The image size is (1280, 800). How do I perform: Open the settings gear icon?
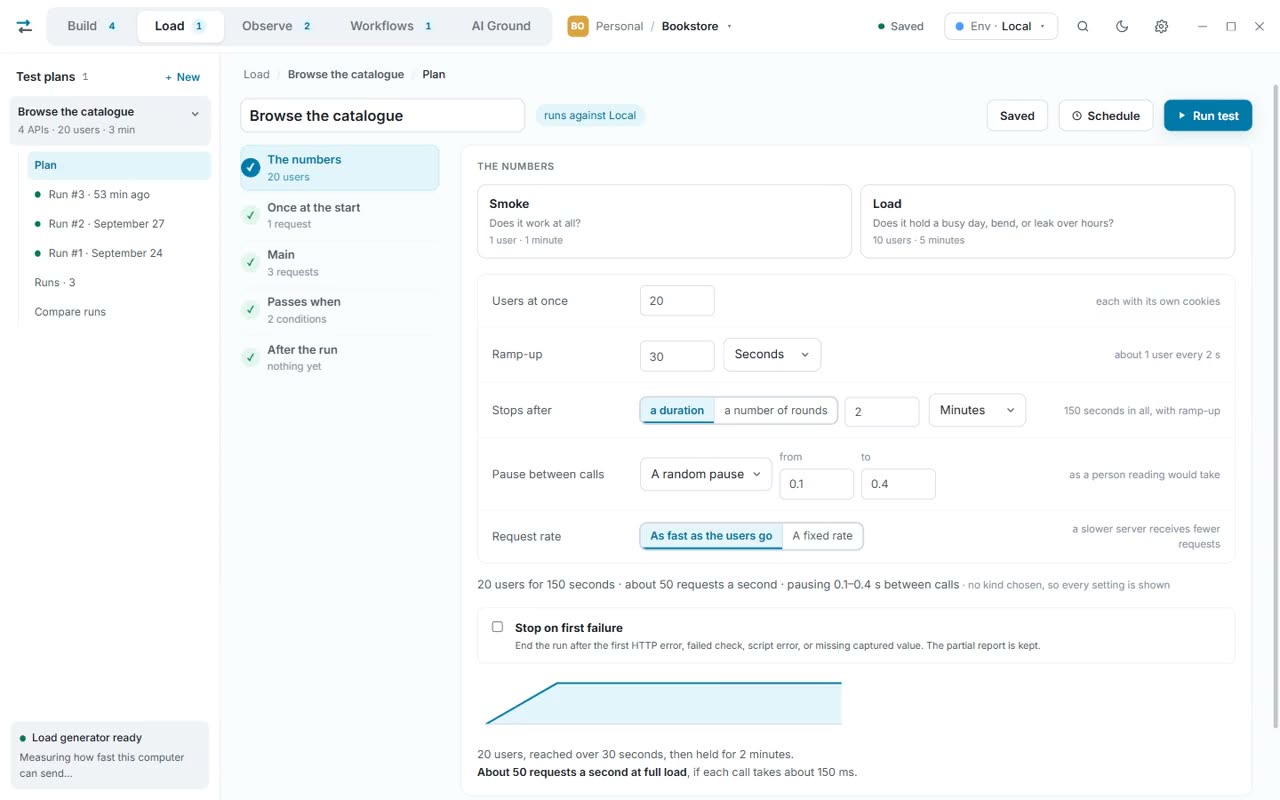(x=1161, y=26)
